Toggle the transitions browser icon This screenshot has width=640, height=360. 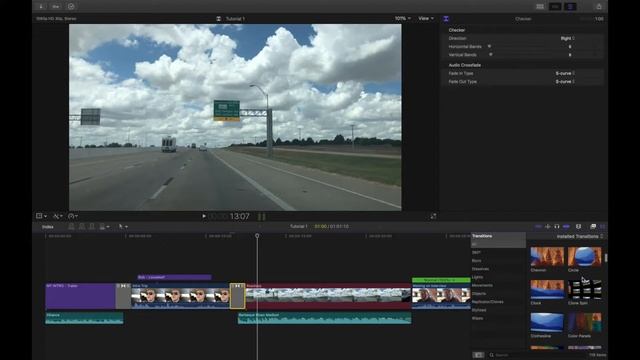(602, 227)
